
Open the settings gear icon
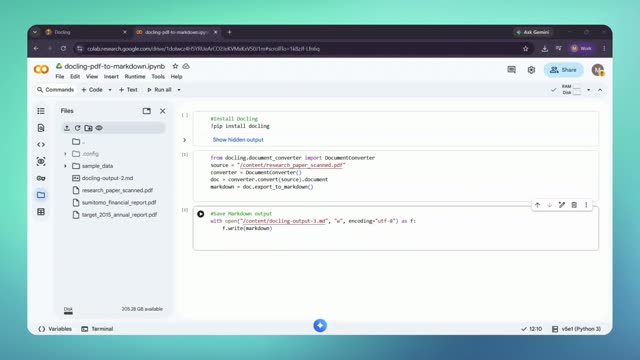pyautogui.click(x=531, y=70)
